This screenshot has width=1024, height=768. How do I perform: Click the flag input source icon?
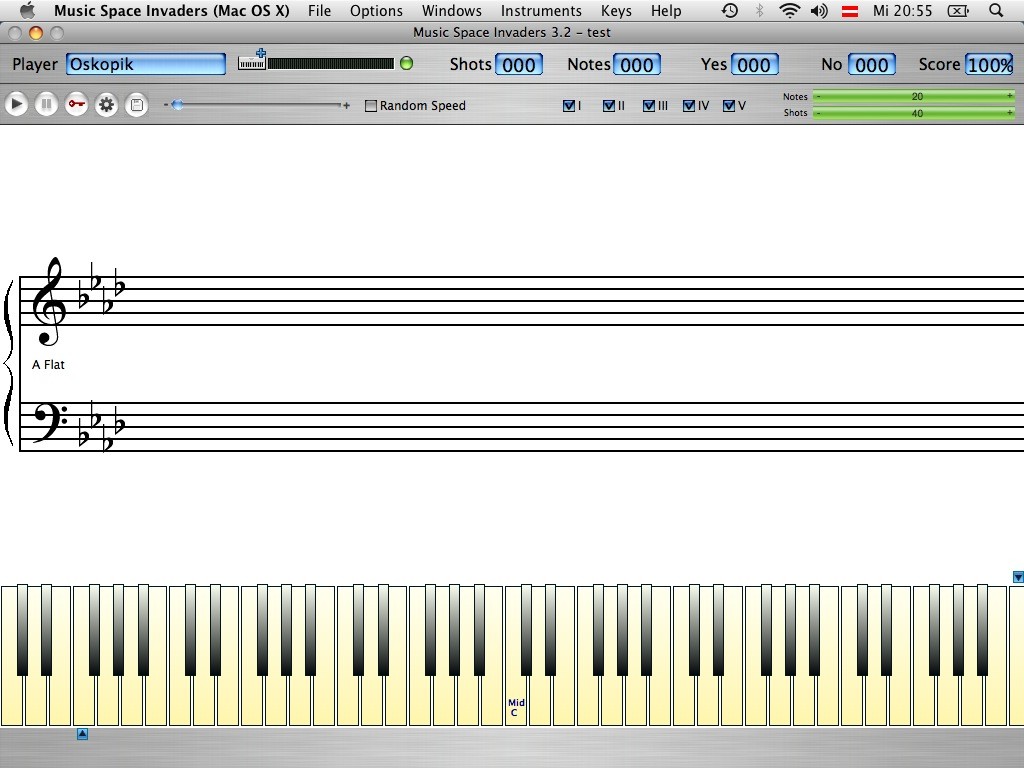850,10
